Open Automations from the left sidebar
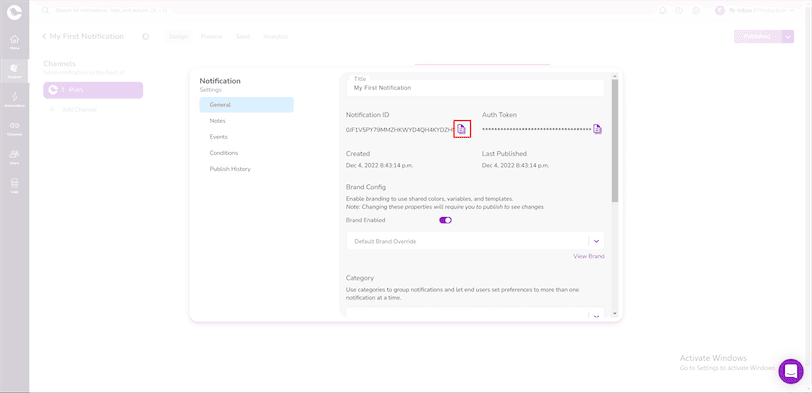 14,99
